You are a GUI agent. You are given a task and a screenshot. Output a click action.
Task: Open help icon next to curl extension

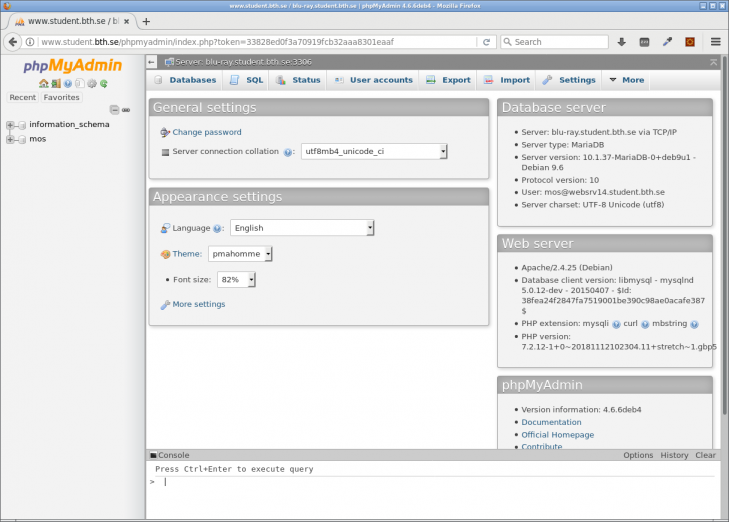(x=645, y=324)
